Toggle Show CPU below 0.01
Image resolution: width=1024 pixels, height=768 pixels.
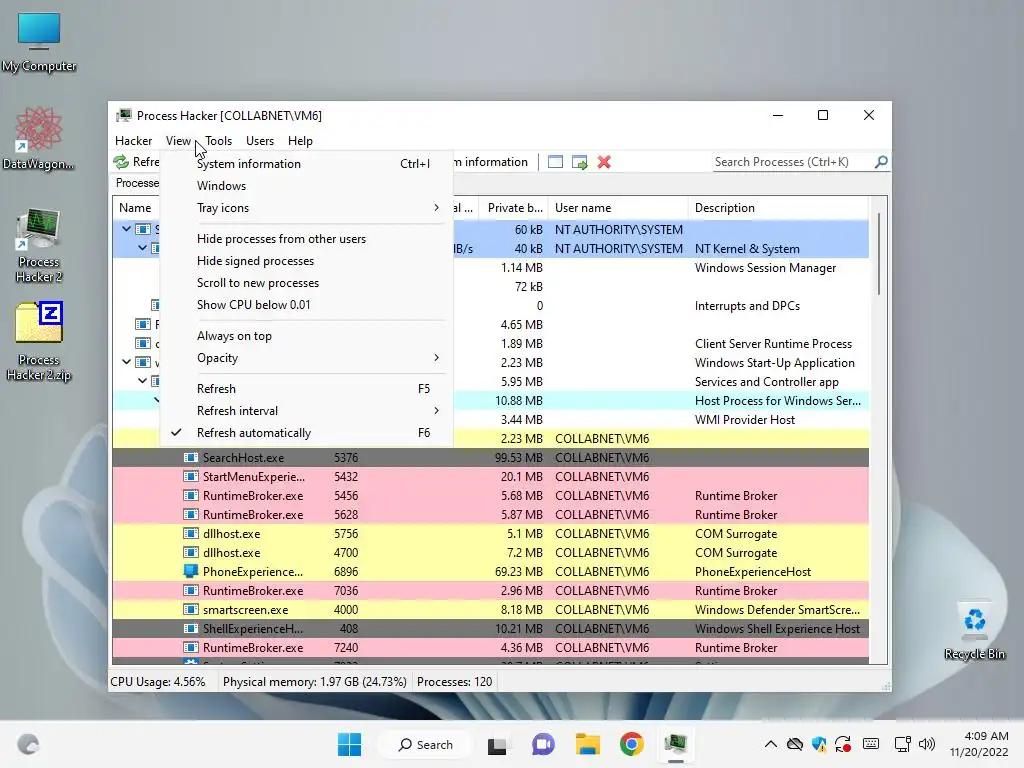point(306,305)
